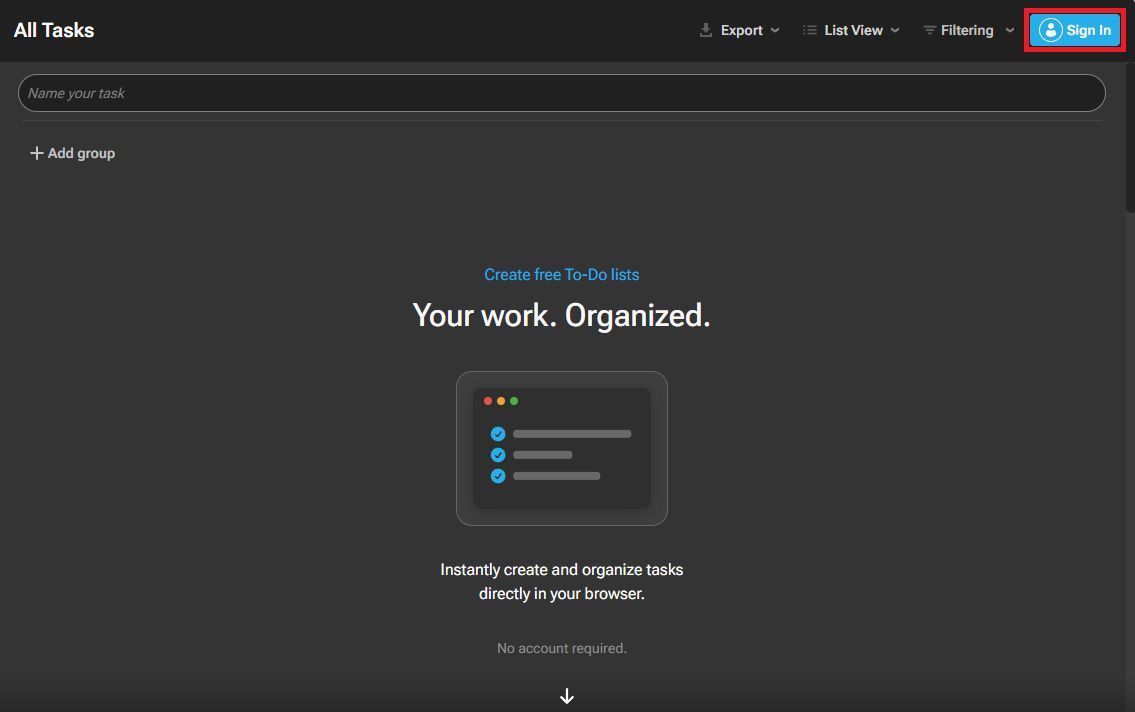1135x712 pixels.
Task: Click the Export download arrow icon
Action: (x=706, y=30)
